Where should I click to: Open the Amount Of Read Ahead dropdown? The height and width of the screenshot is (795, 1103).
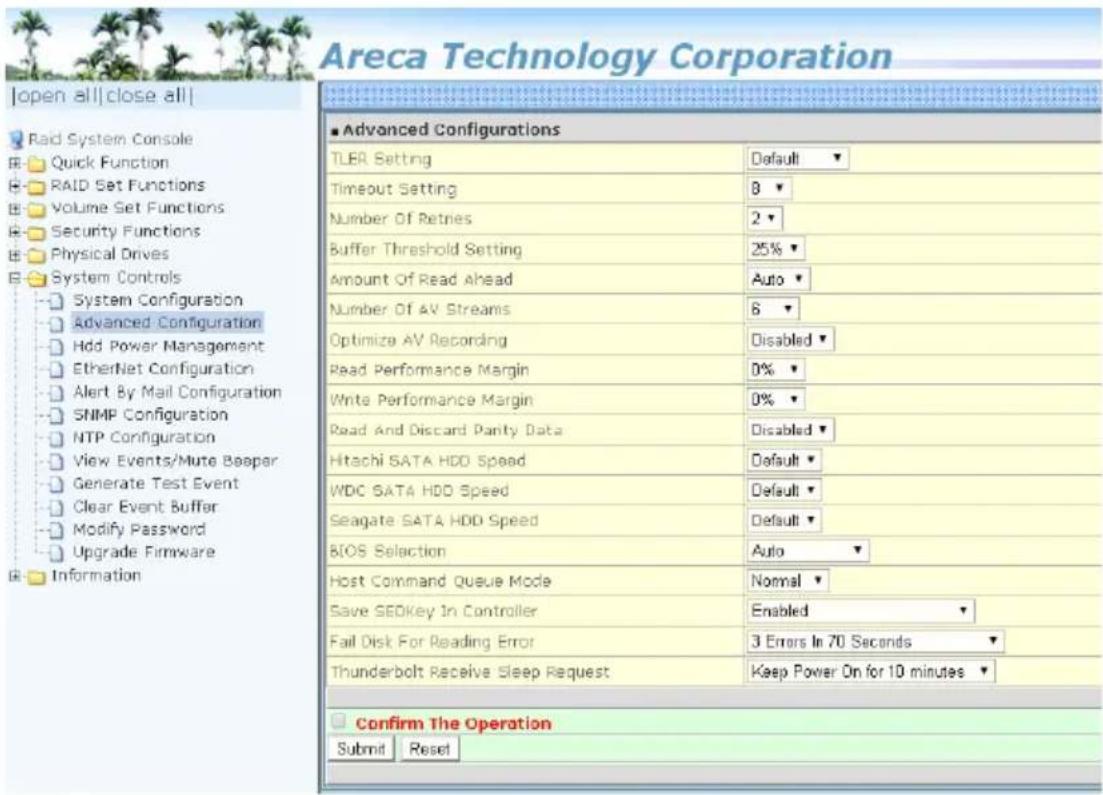pos(778,279)
